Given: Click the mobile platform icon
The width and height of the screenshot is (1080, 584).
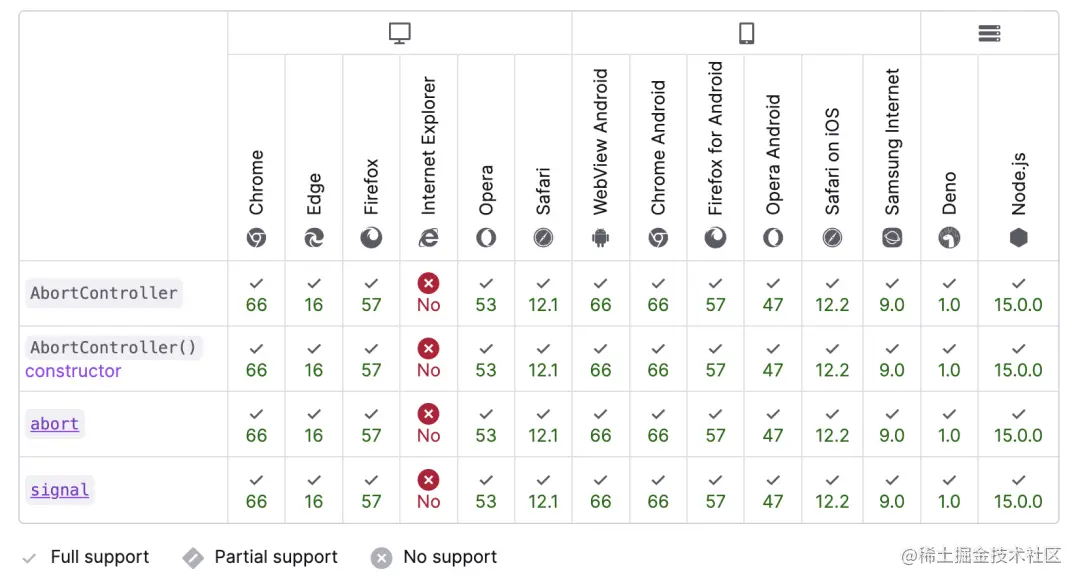Looking at the screenshot, I should (x=746, y=34).
